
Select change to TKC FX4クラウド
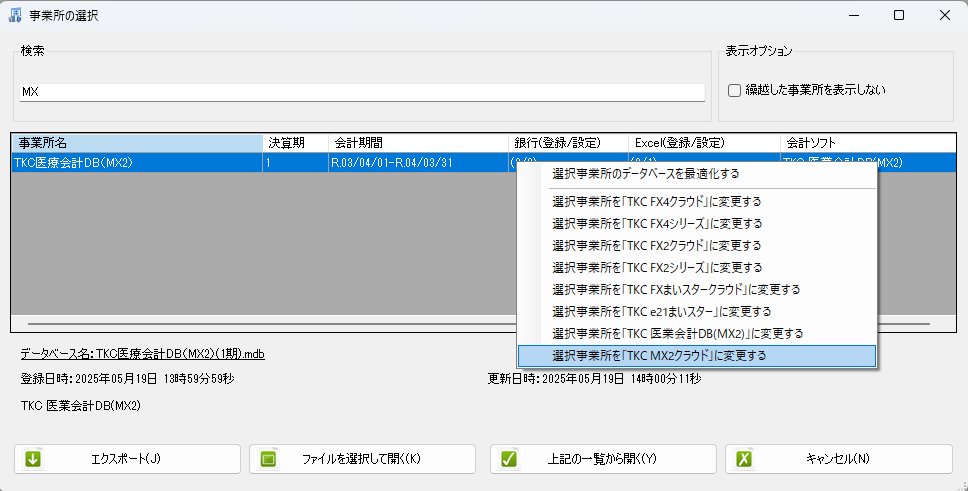click(696, 201)
